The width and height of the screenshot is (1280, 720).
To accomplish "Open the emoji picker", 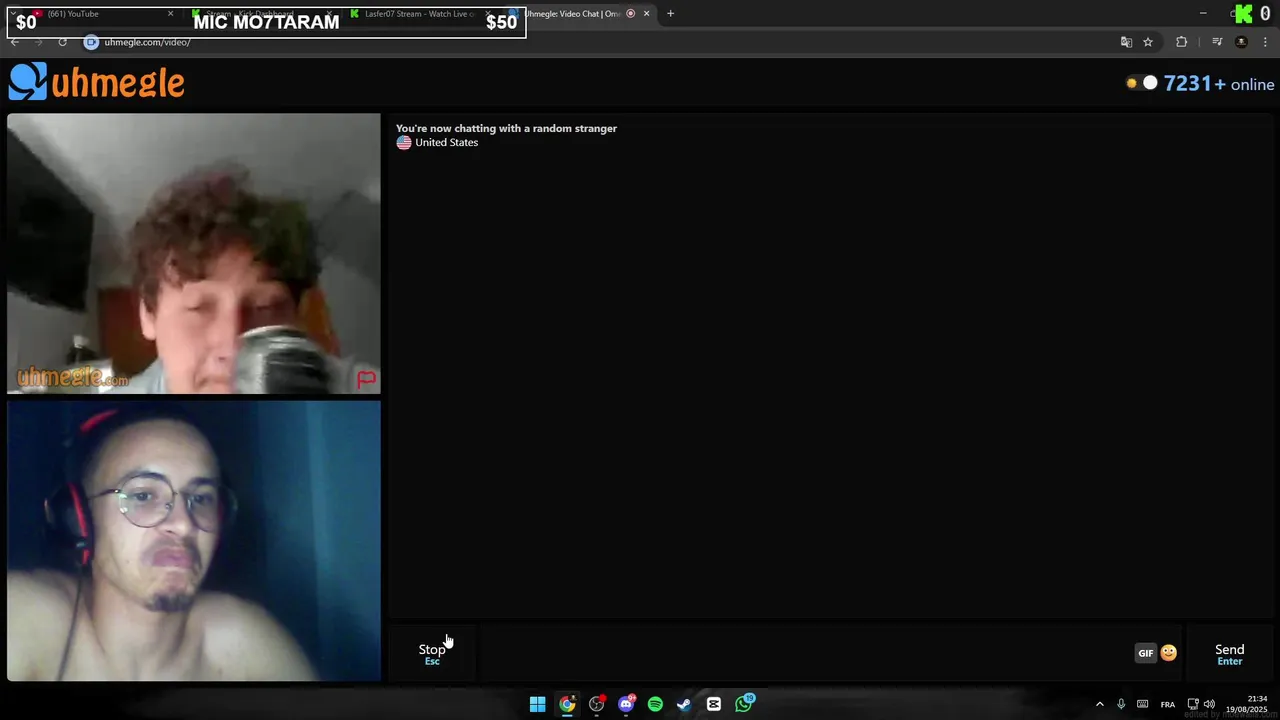I will pyautogui.click(x=1168, y=653).
